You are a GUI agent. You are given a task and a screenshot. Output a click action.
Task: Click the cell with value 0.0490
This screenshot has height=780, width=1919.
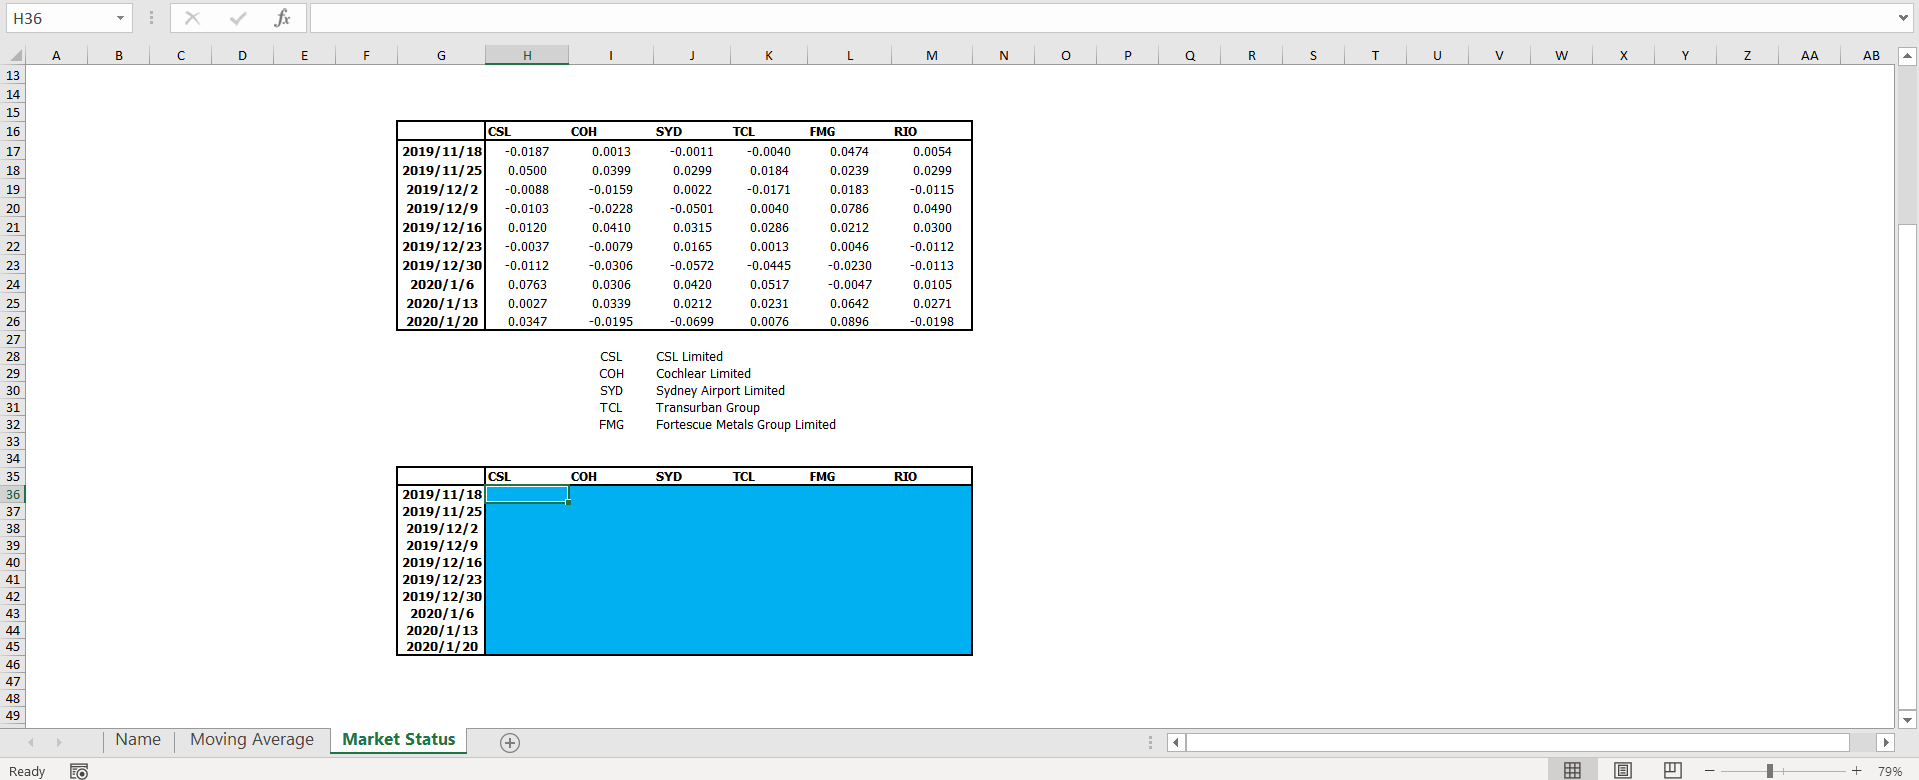[x=932, y=209]
